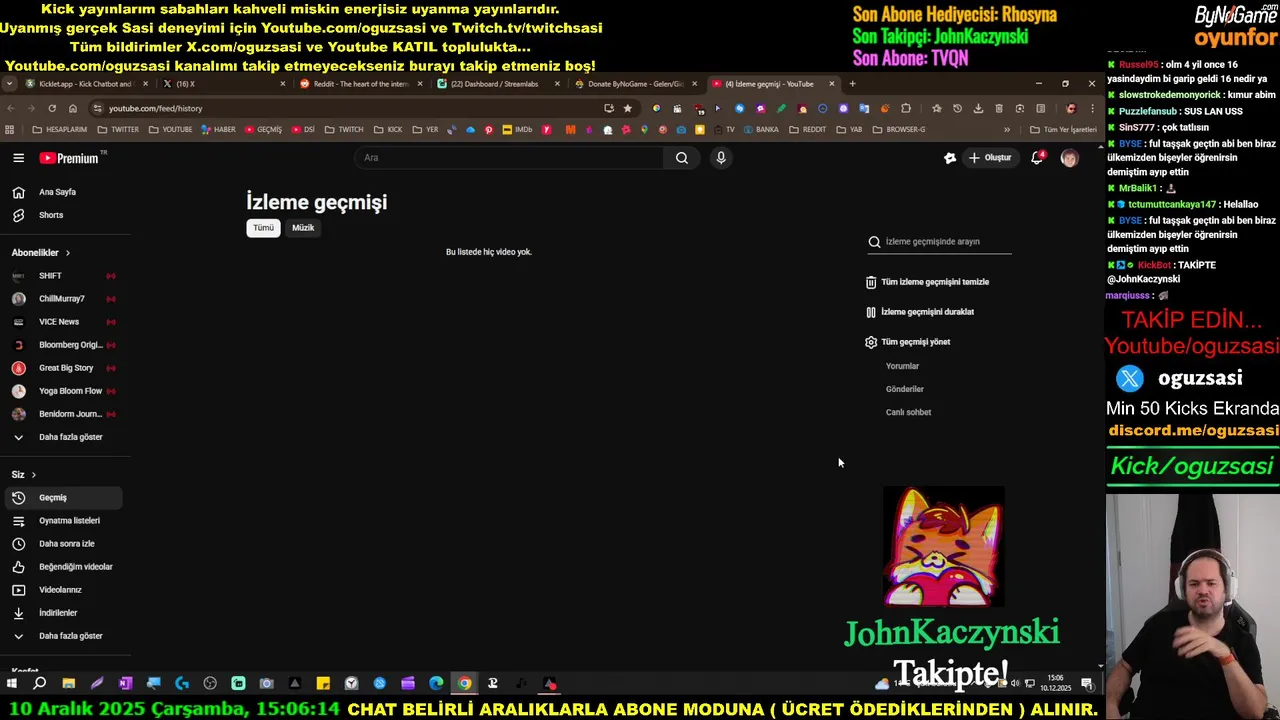Open Daha sonra izle

pyautogui.click(x=64, y=544)
